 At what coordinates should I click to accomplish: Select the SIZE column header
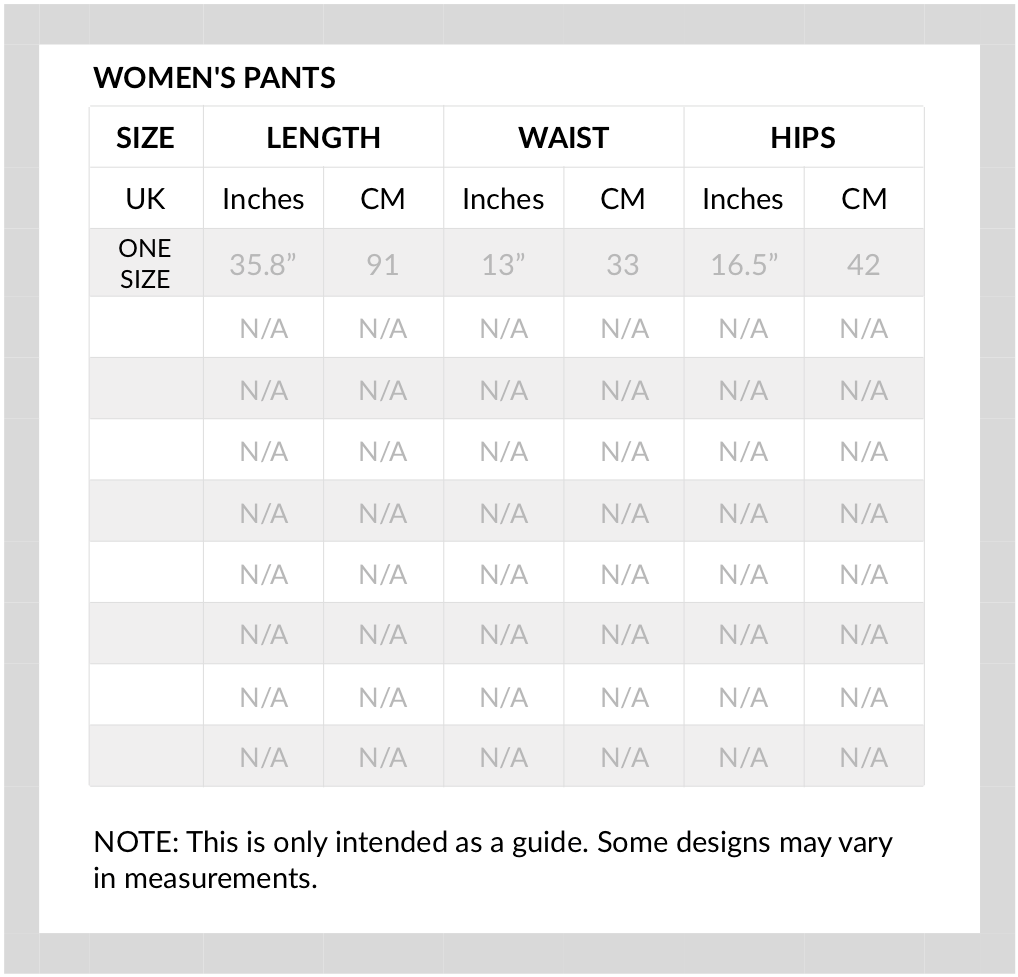click(x=145, y=138)
